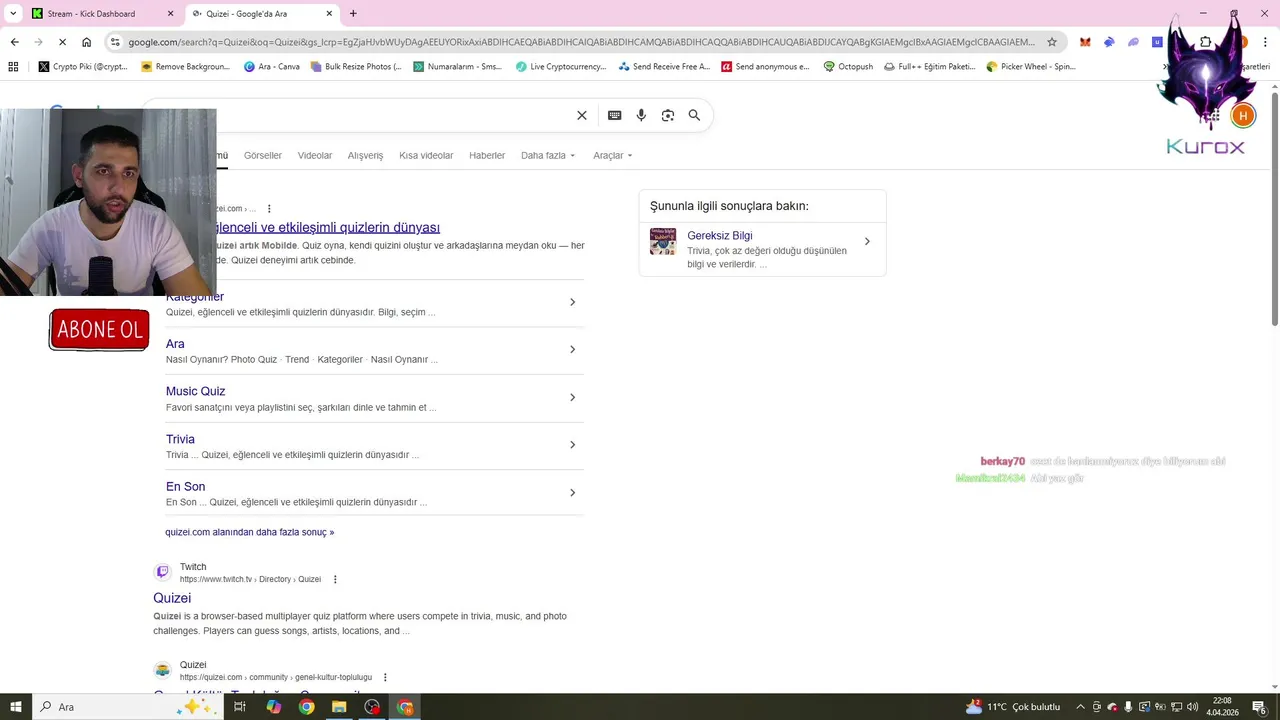
Task: Open Live Cryptocurrency bookmark
Action: tap(561, 67)
